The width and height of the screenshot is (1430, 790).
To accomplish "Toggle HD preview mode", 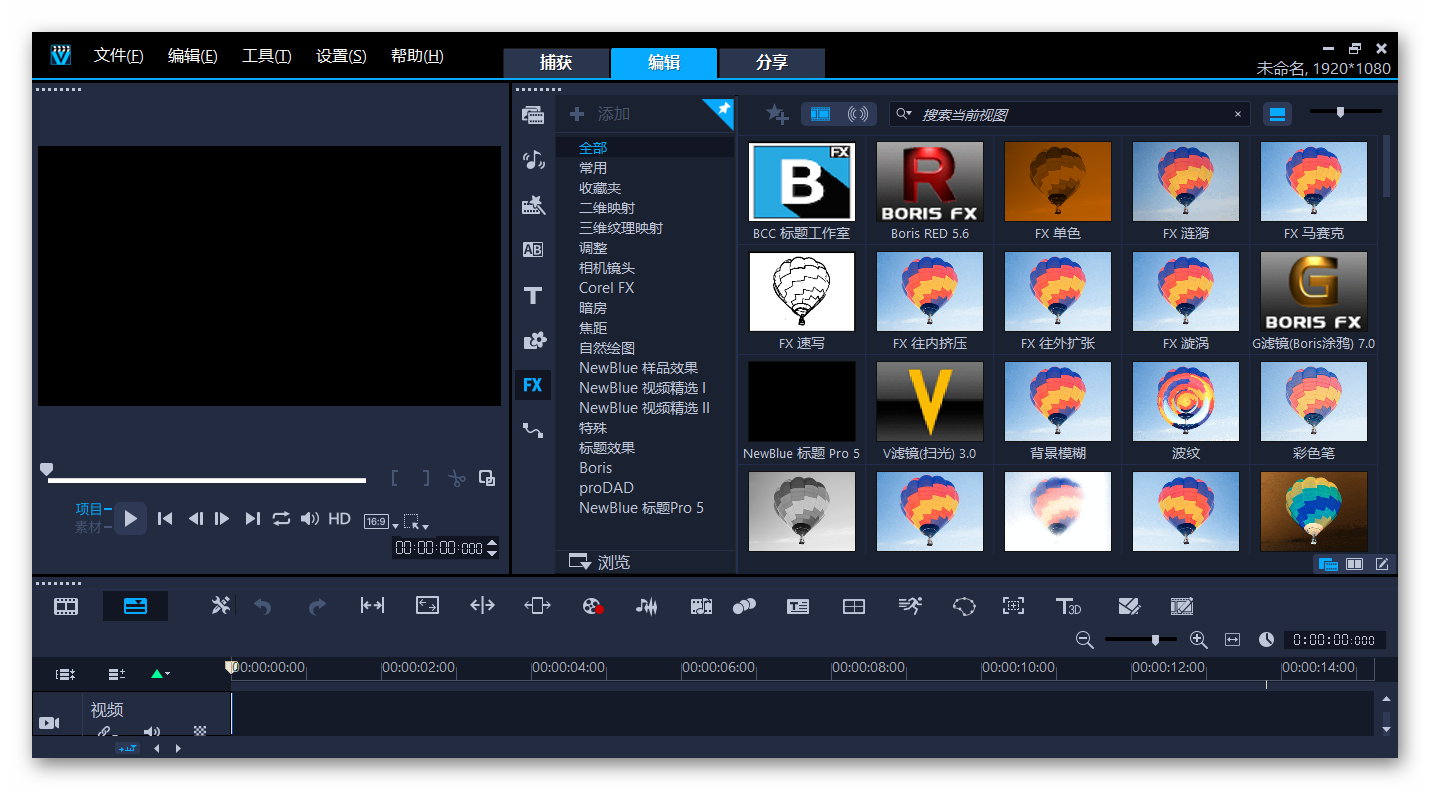I will tap(339, 518).
